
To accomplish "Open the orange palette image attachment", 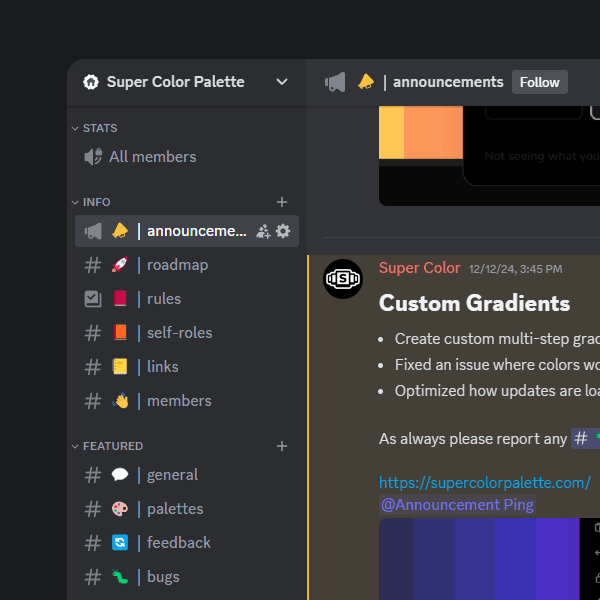I will 489,156.
